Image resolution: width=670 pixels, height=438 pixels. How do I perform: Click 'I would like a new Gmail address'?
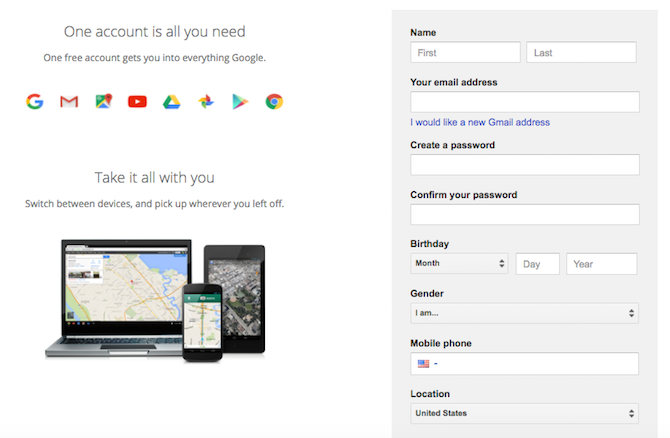click(x=480, y=122)
